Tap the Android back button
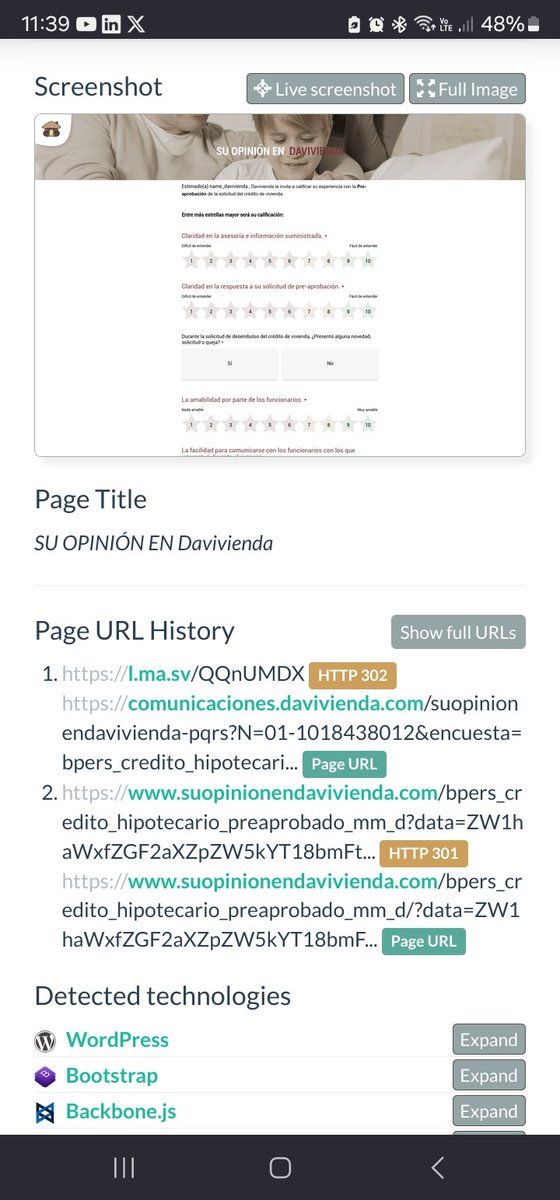Screen dimensions: 560x1200 click(436, 1167)
